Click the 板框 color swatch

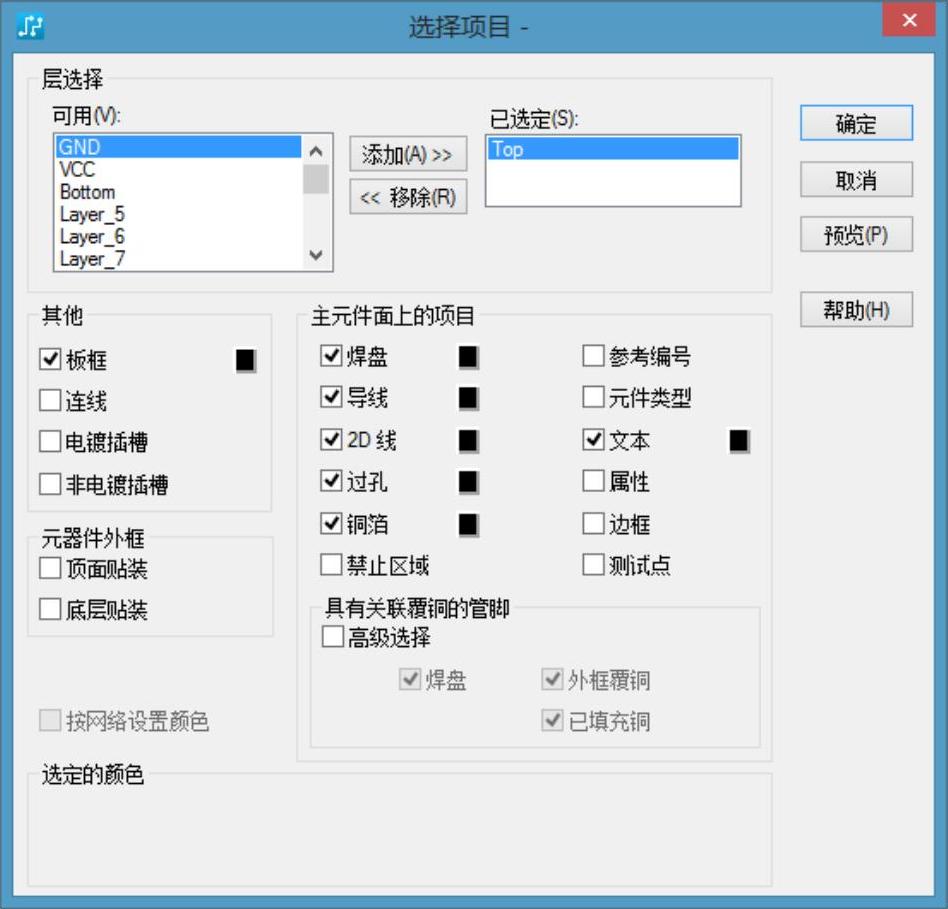(x=245, y=360)
